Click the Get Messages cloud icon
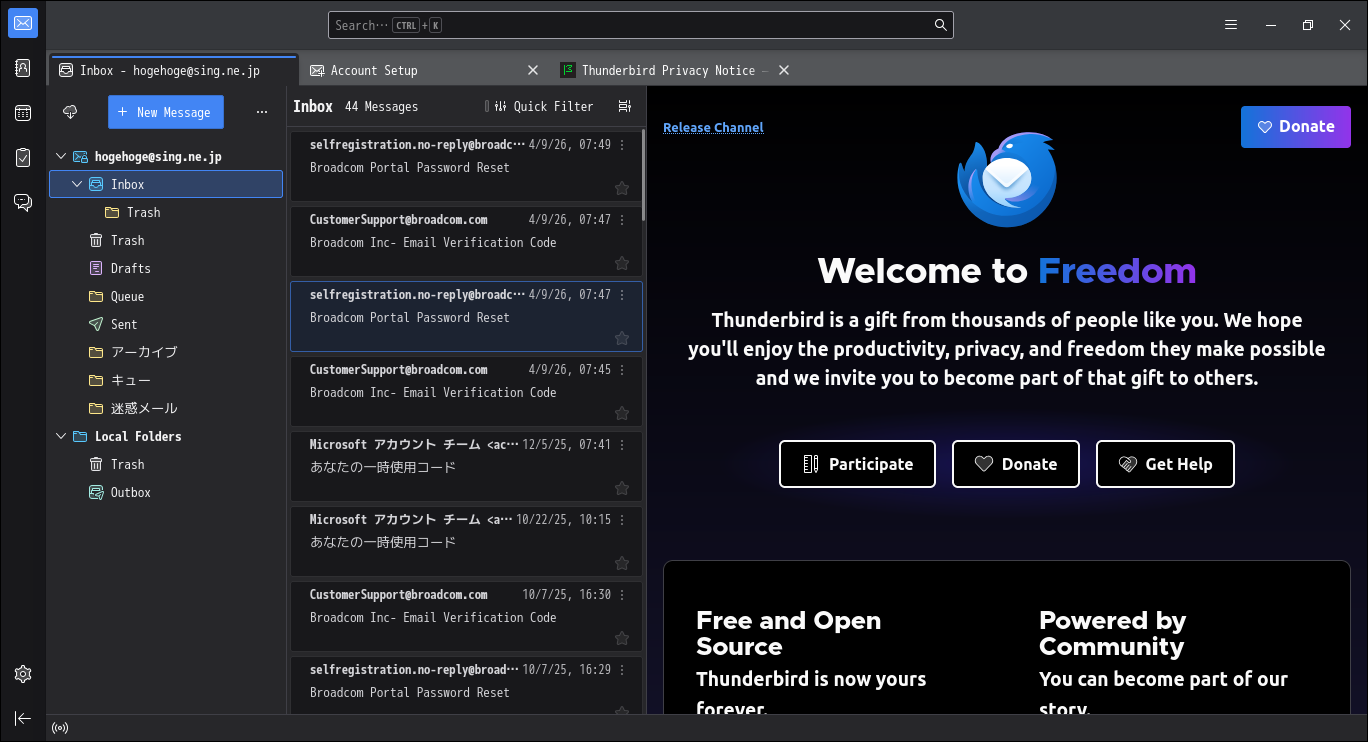This screenshot has width=1368, height=742. point(70,112)
